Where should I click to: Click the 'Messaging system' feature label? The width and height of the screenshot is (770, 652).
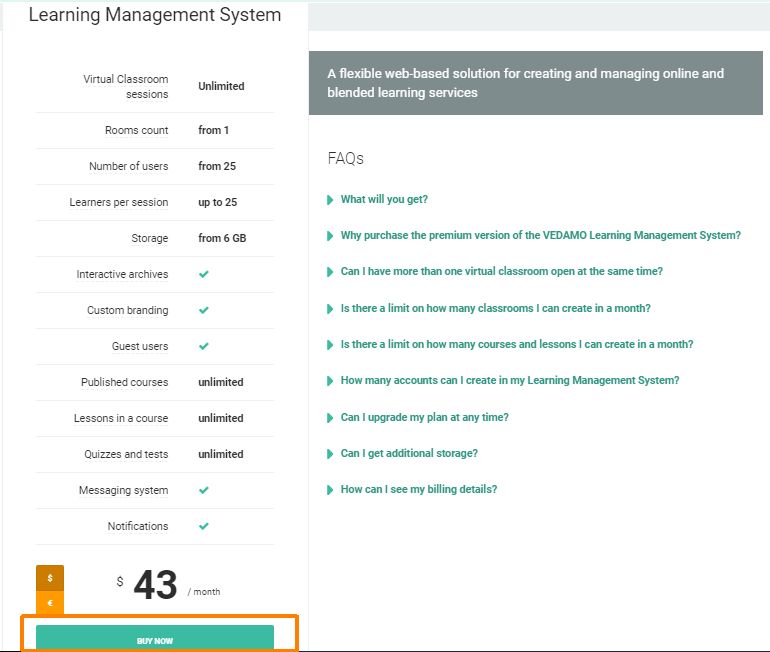pyautogui.click(x=124, y=490)
